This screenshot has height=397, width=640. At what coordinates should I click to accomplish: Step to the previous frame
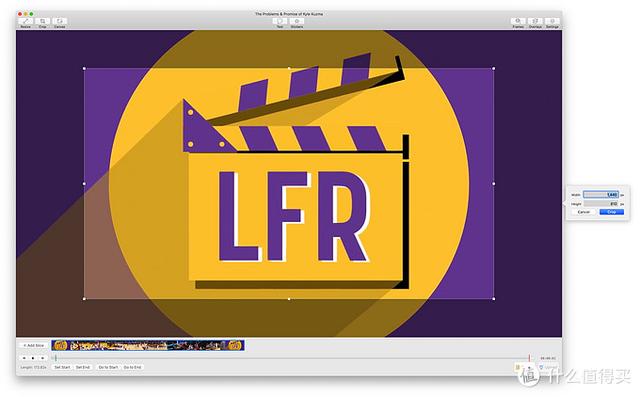click(x=24, y=358)
